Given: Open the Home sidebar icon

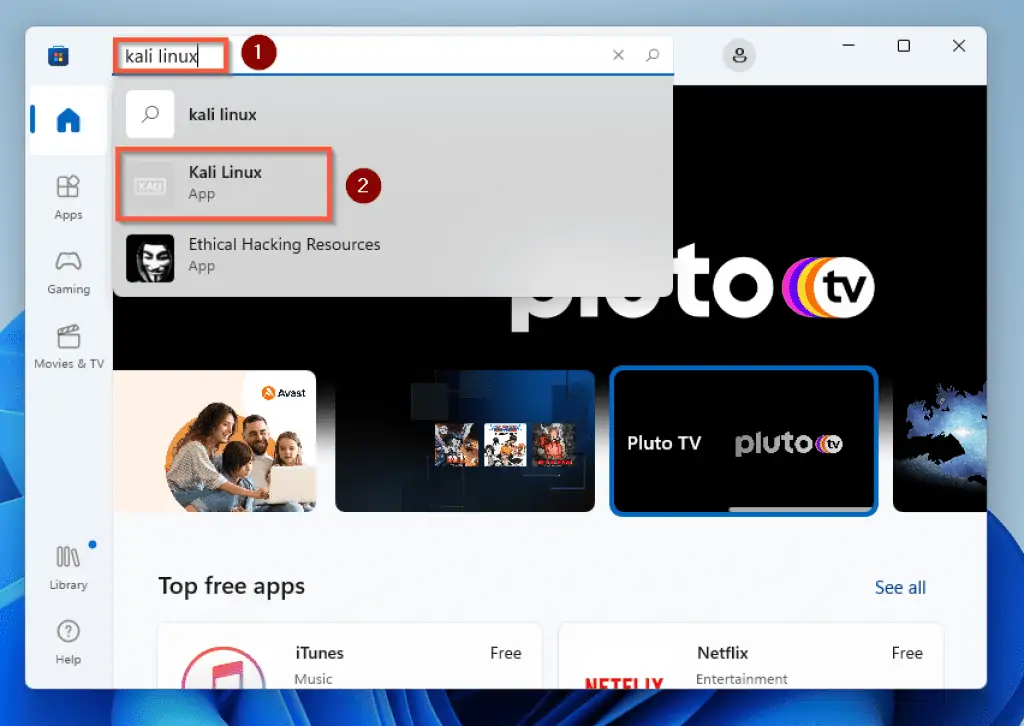Looking at the screenshot, I should [x=68, y=121].
